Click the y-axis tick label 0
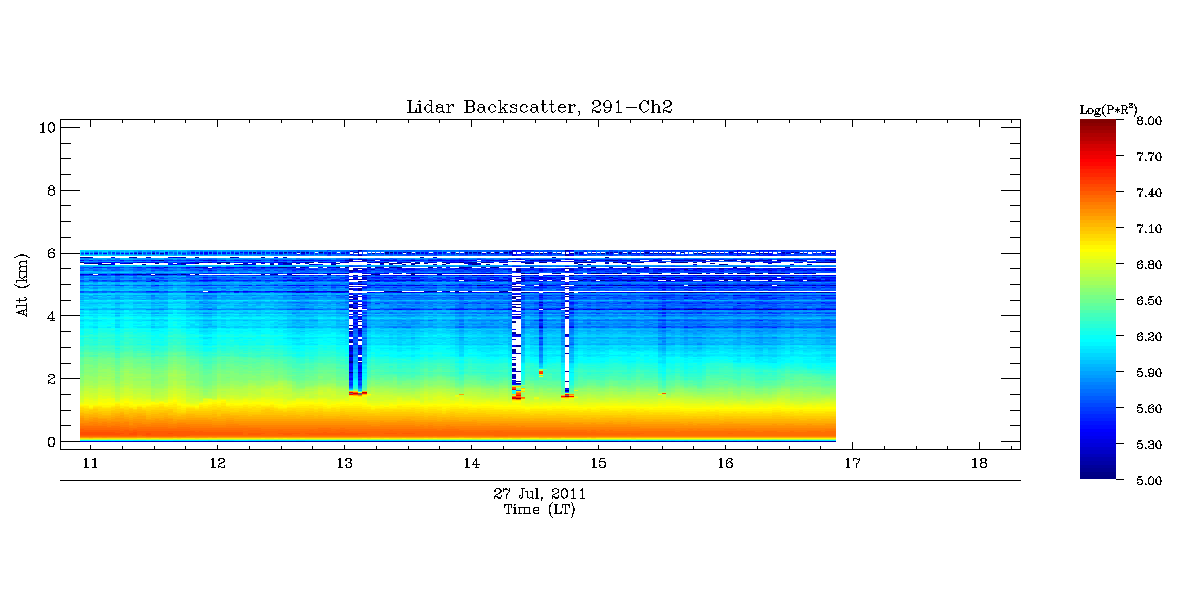 click(49, 441)
